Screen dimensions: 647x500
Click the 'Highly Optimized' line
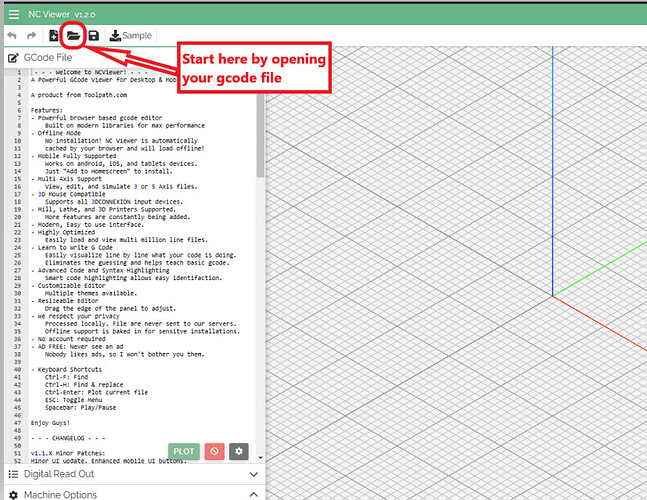[63, 232]
